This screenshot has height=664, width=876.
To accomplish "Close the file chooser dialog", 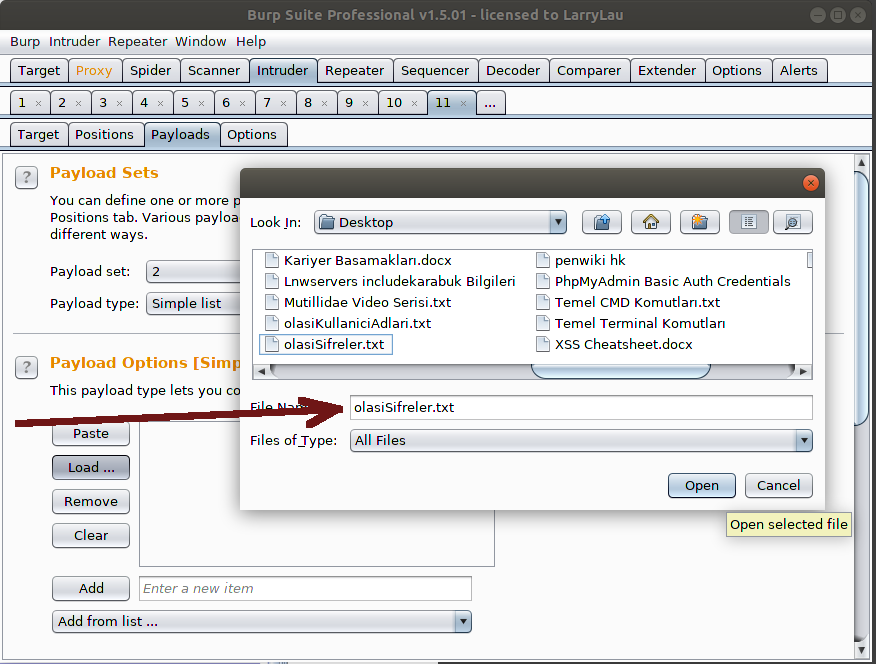I will click(811, 183).
